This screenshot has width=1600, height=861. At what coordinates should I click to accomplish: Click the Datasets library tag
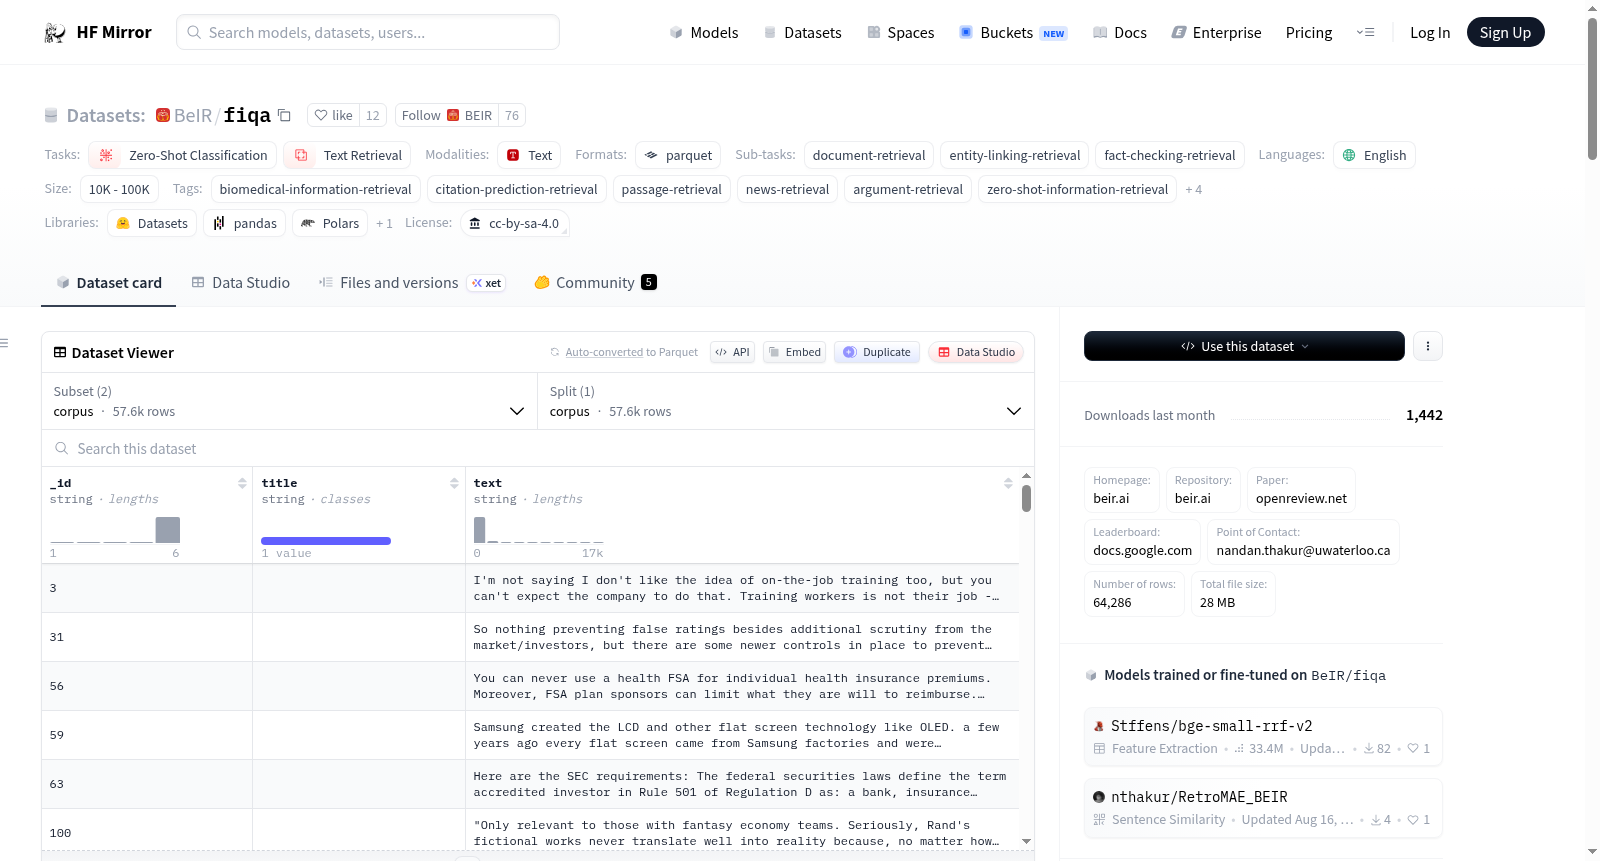click(x=152, y=223)
